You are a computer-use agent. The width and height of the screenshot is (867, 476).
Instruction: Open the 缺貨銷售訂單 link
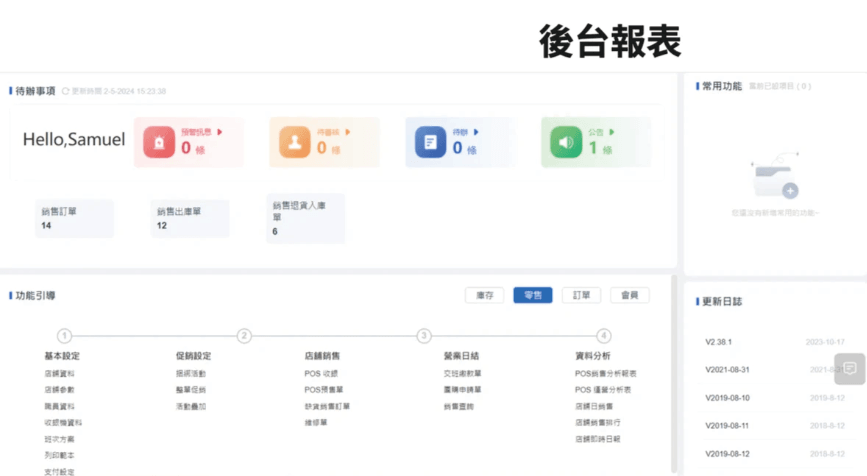point(327,406)
